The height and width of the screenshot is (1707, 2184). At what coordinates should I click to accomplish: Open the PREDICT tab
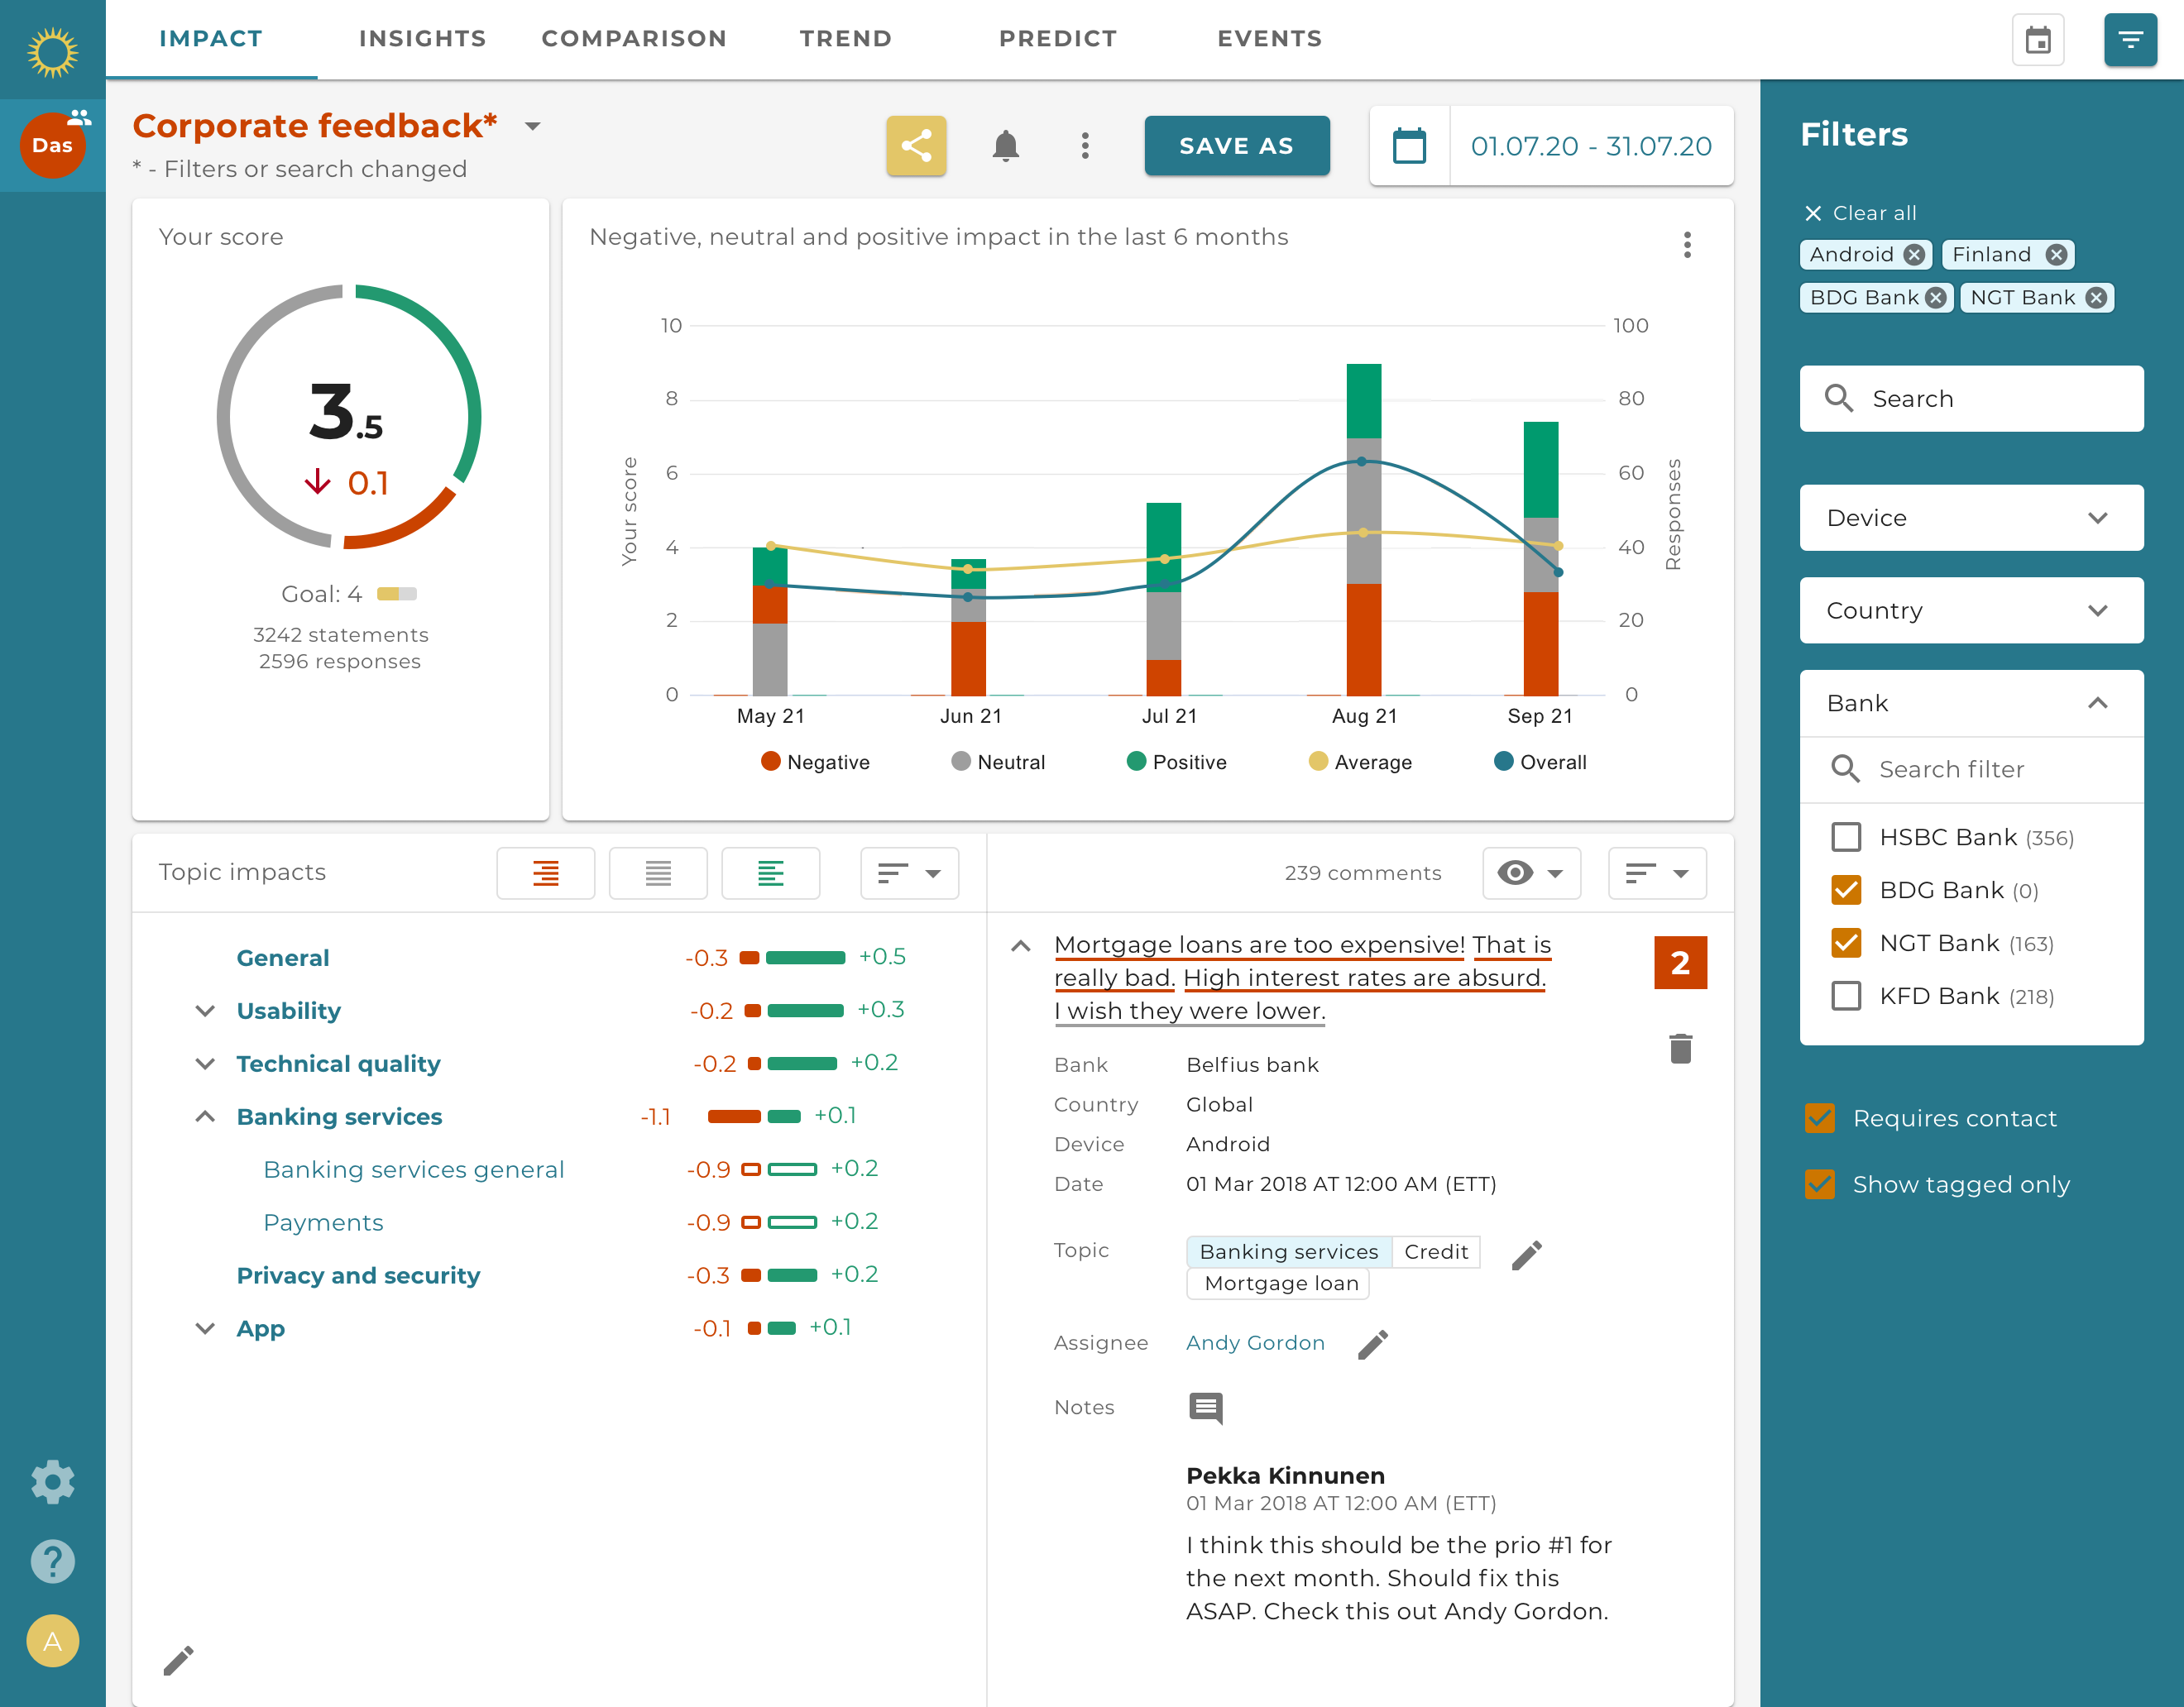tap(1058, 38)
